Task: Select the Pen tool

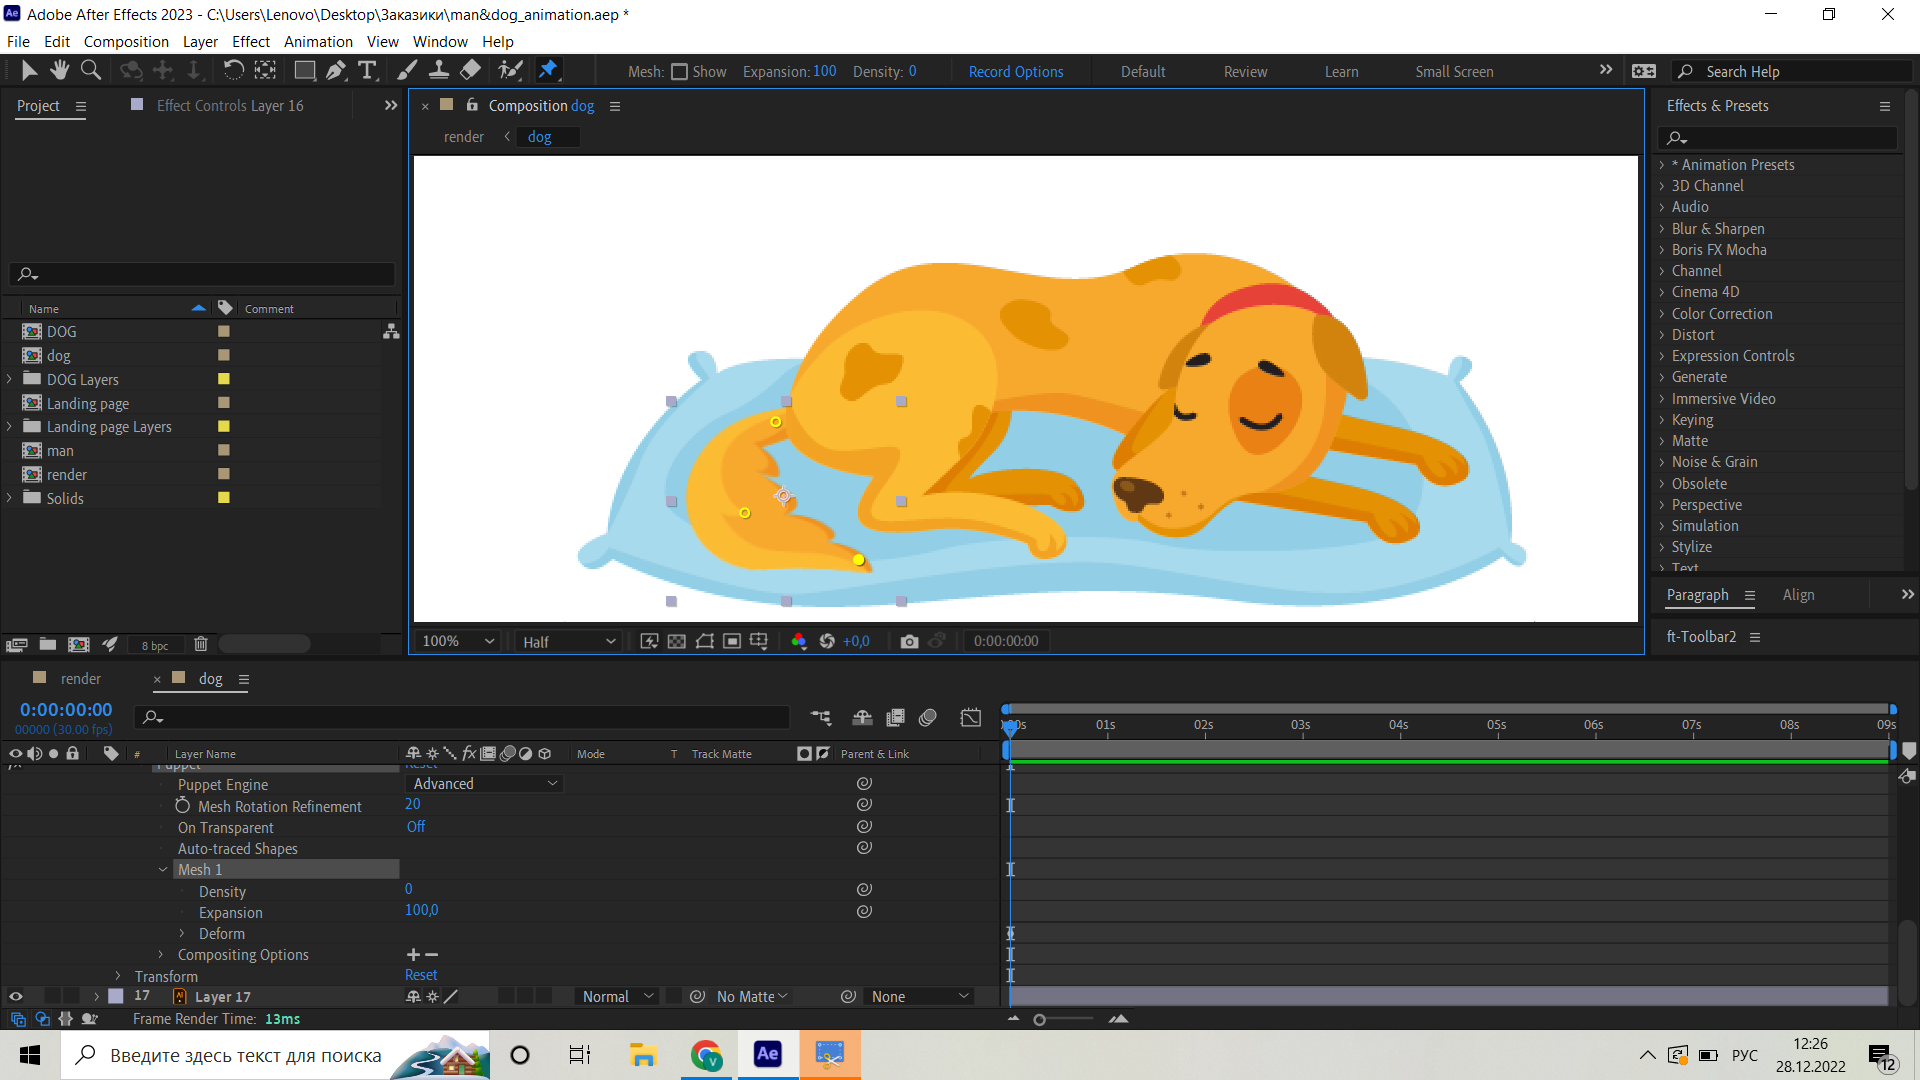Action: (x=336, y=70)
